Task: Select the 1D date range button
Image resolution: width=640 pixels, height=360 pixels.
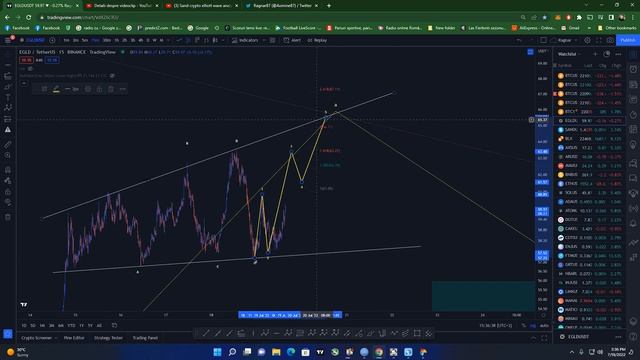Action: [x=24, y=325]
